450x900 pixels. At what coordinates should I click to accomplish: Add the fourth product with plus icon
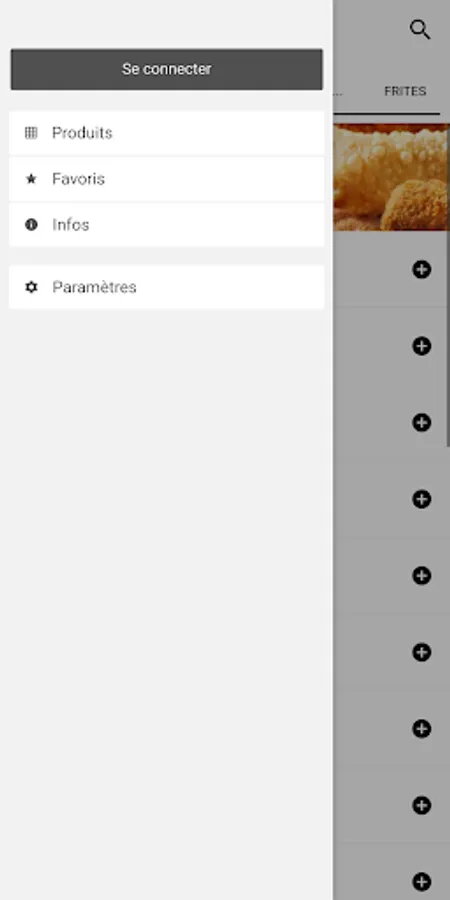coord(422,499)
